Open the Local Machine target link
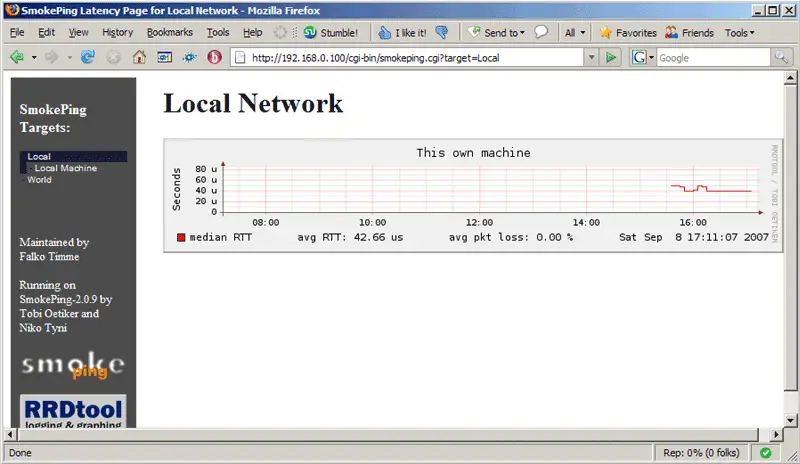The height and width of the screenshot is (464, 800). [x=65, y=168]
